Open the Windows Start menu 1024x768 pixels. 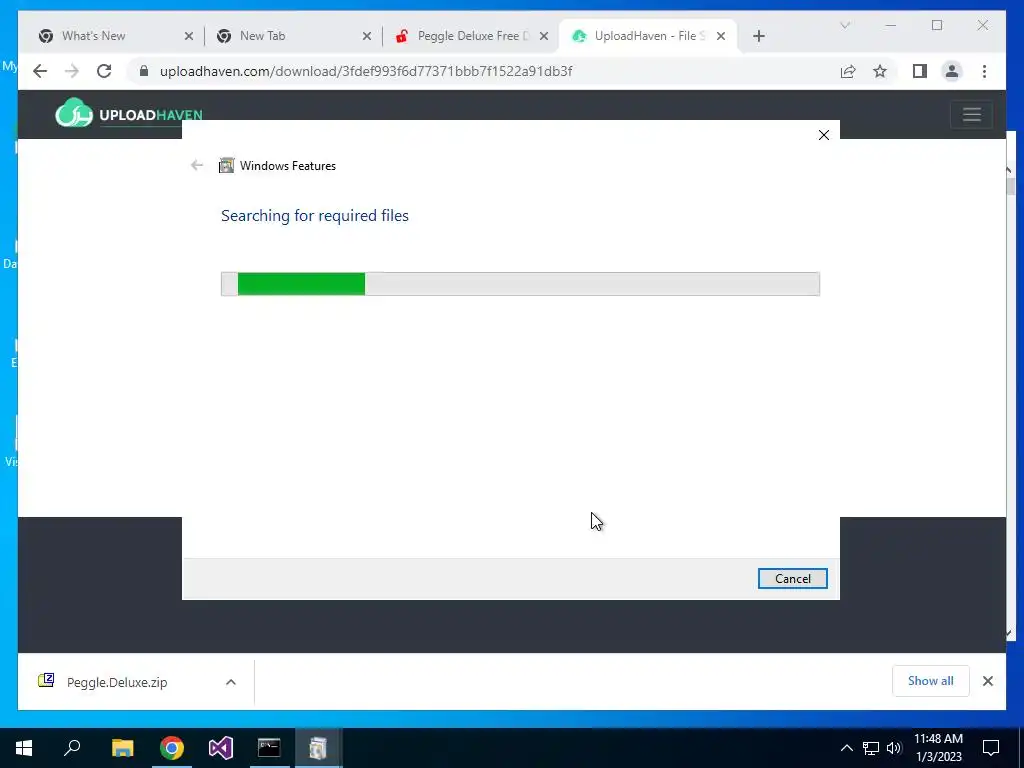point(24,748)
